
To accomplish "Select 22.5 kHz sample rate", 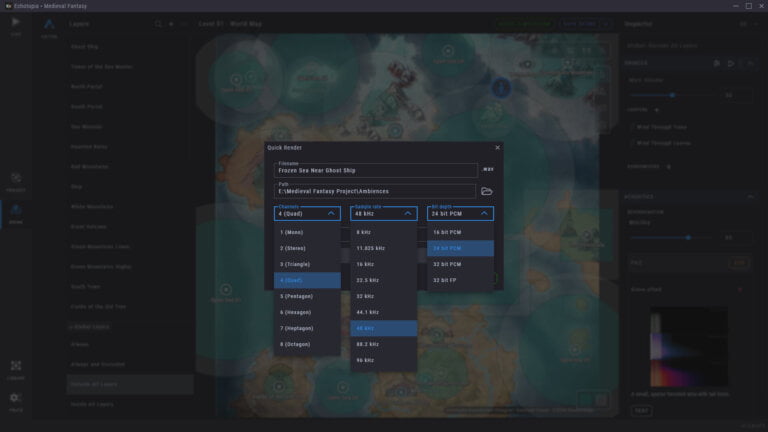I will (384, 280).
